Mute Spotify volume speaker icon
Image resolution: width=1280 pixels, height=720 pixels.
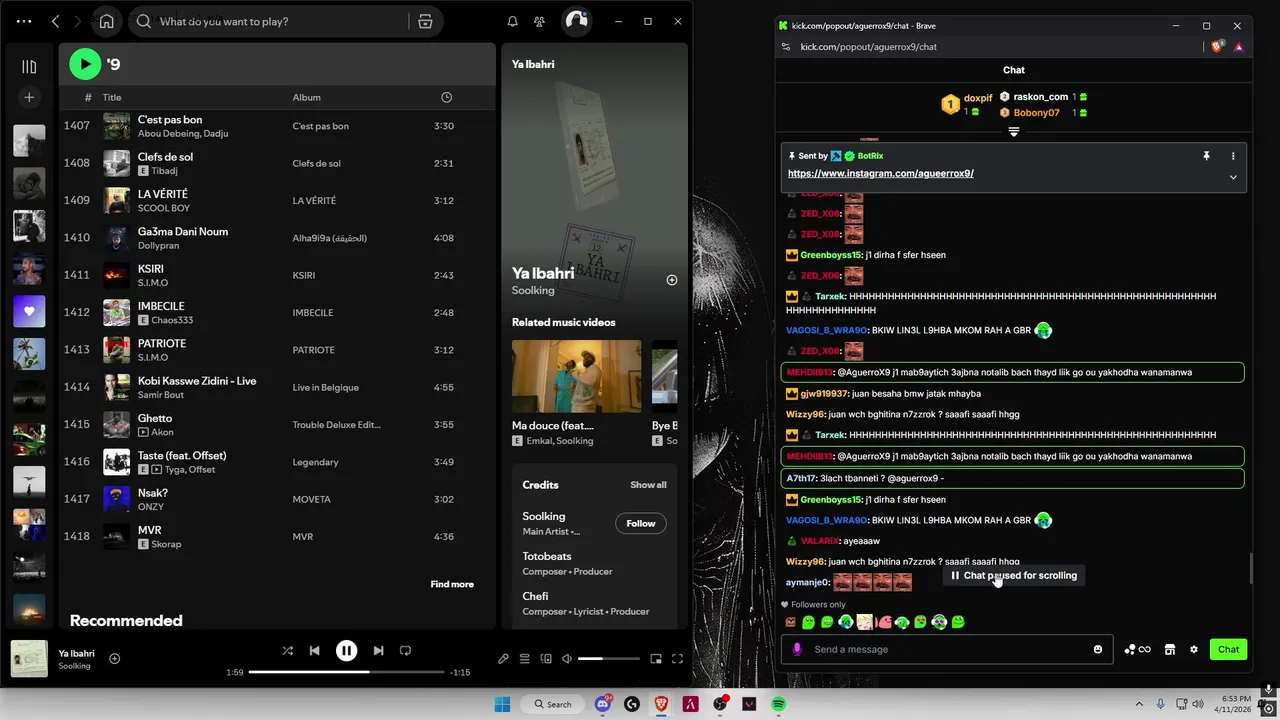(x=567, y=659)
